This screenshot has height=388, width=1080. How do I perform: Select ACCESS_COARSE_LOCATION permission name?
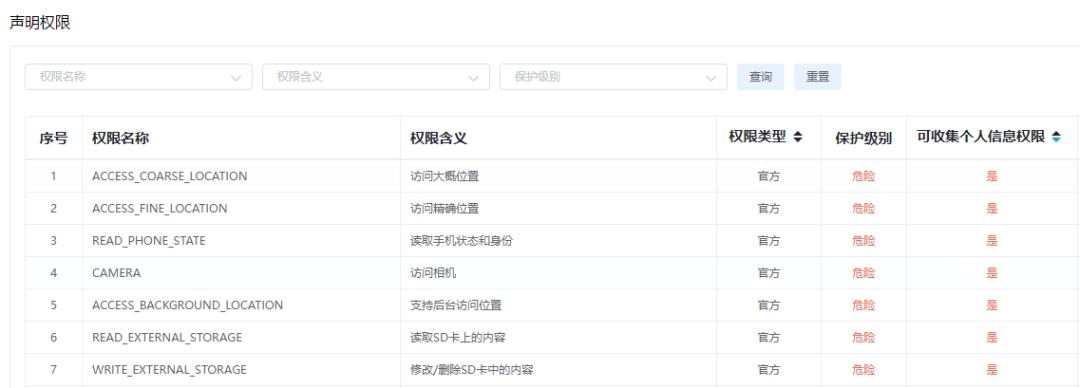[x=169, y=176]
